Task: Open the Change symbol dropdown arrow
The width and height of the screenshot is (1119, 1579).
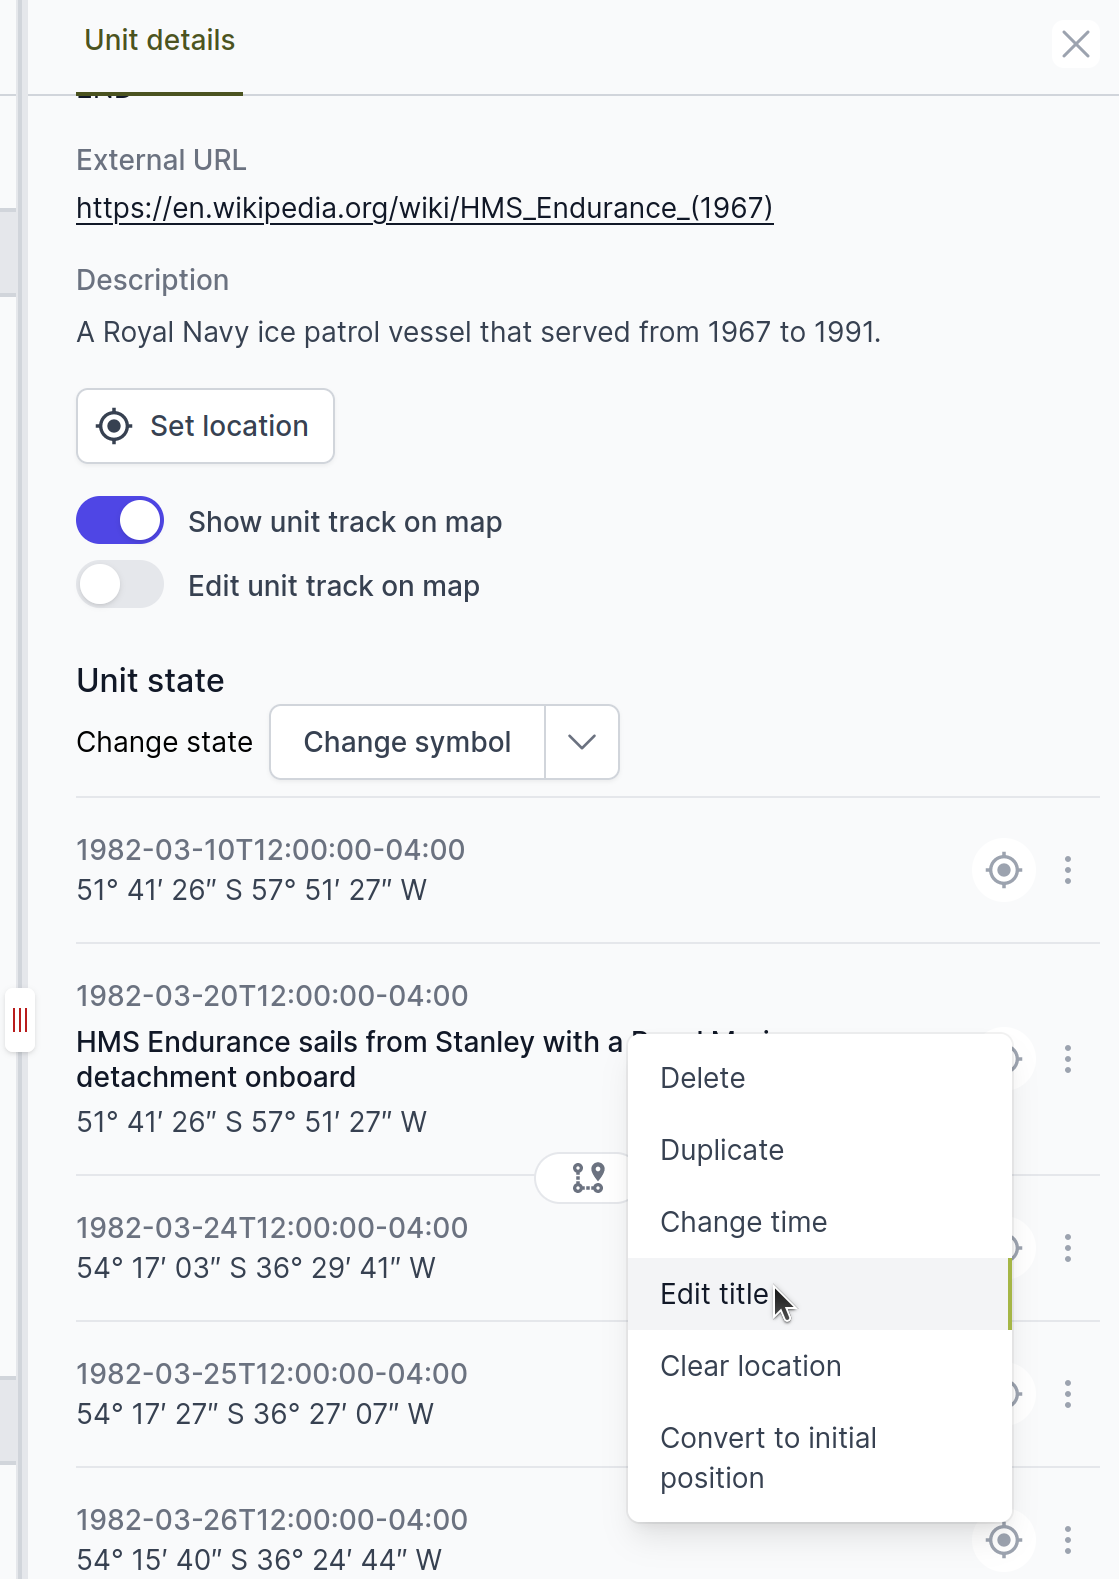Action: pyautogui.click(x=581, y=742)
